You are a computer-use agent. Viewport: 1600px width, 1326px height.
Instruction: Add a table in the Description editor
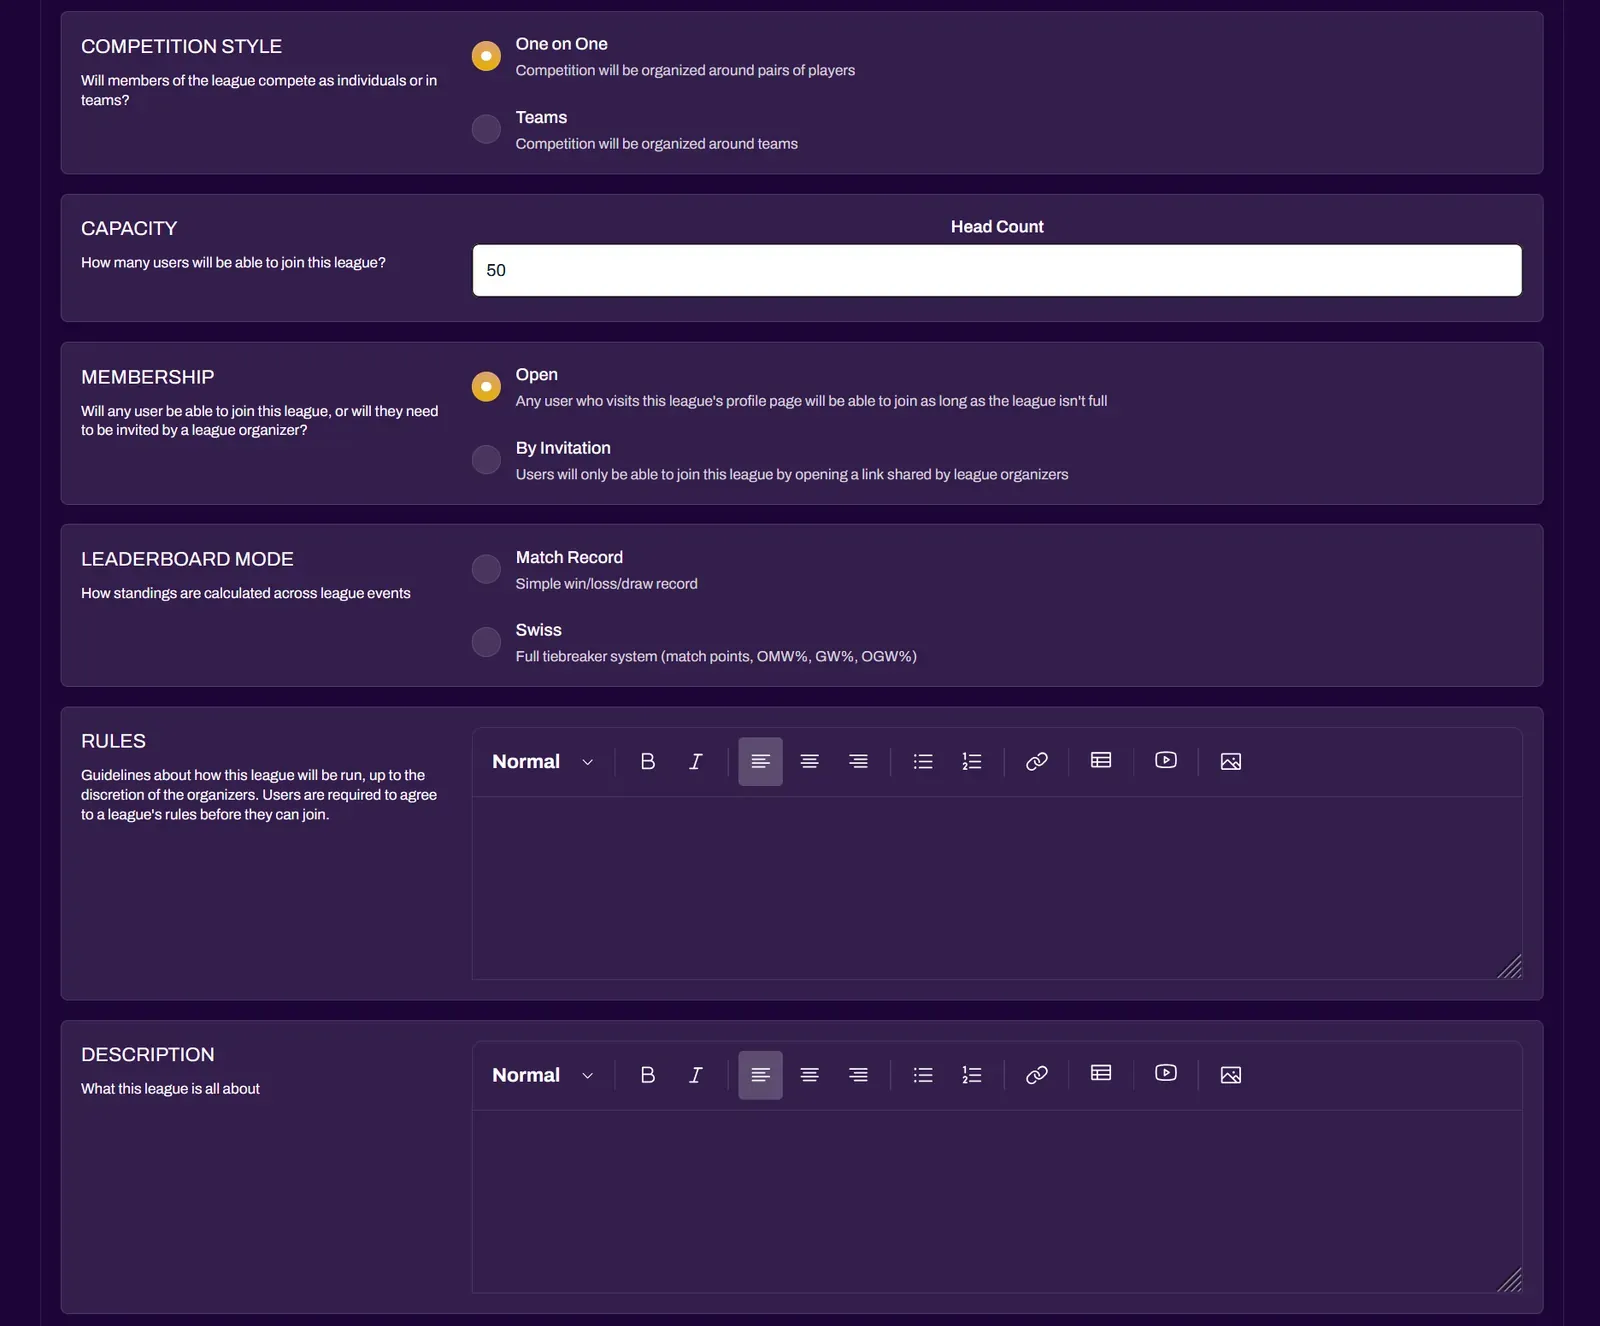coord(1100,1075)
